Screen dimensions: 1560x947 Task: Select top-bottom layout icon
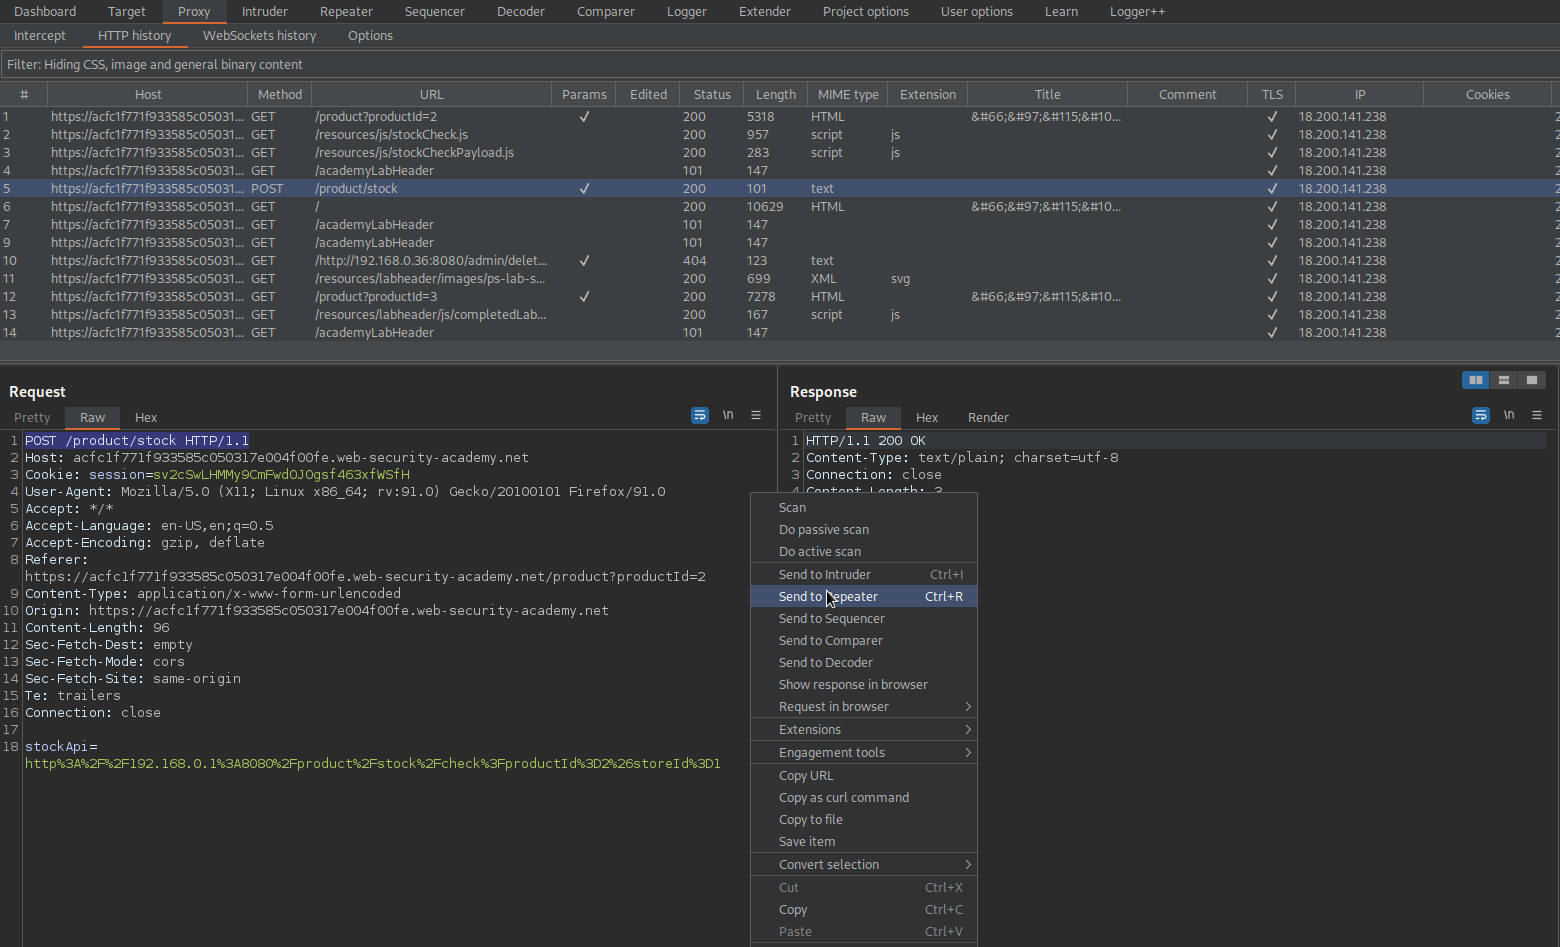(x=1503, y=380)
